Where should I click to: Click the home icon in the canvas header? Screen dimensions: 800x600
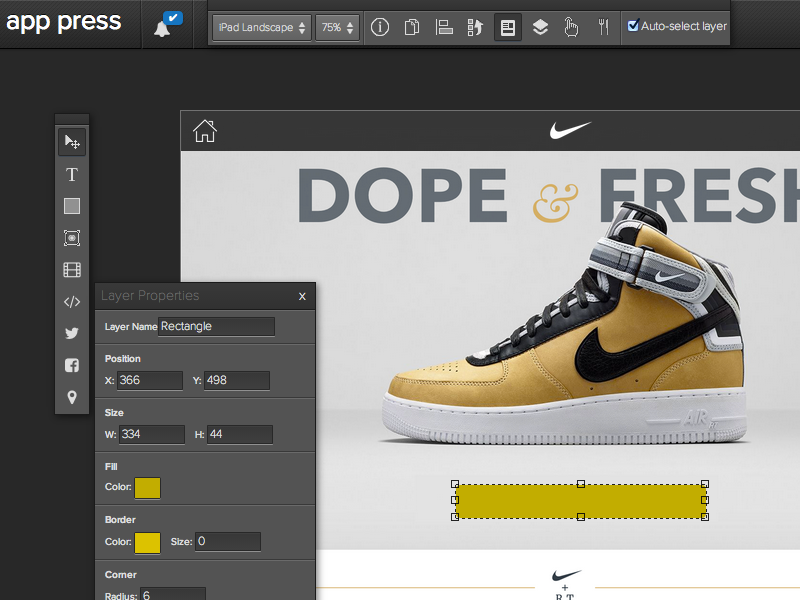(x=205, y=131)
